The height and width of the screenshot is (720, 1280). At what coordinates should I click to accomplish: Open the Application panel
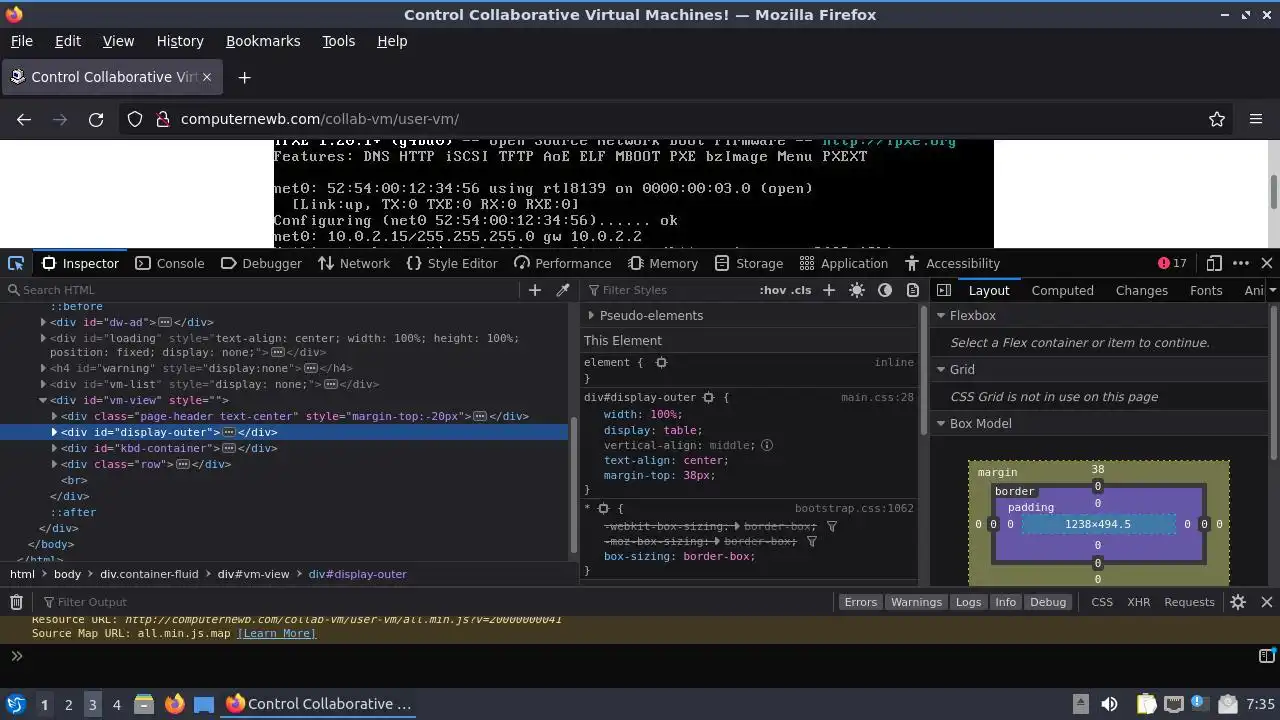tap(843, 263)
